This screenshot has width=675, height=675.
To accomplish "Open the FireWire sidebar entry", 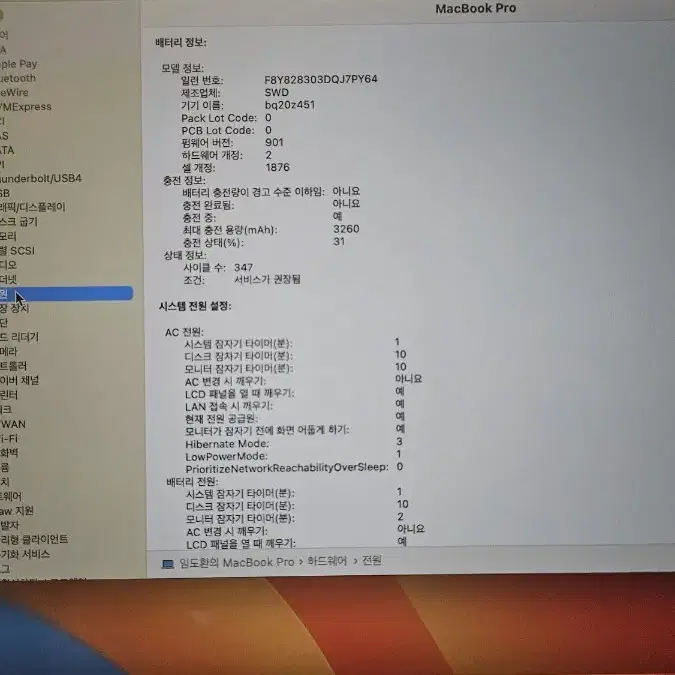I will click(x=14, y=93).
